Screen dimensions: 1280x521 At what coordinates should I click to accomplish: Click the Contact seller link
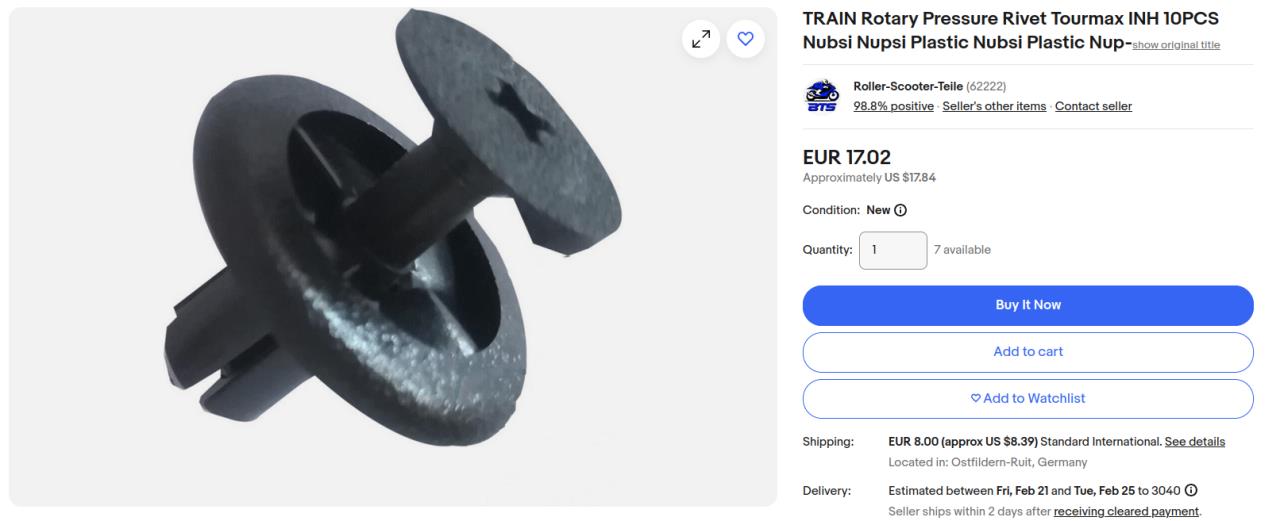tap(1093, 106)
